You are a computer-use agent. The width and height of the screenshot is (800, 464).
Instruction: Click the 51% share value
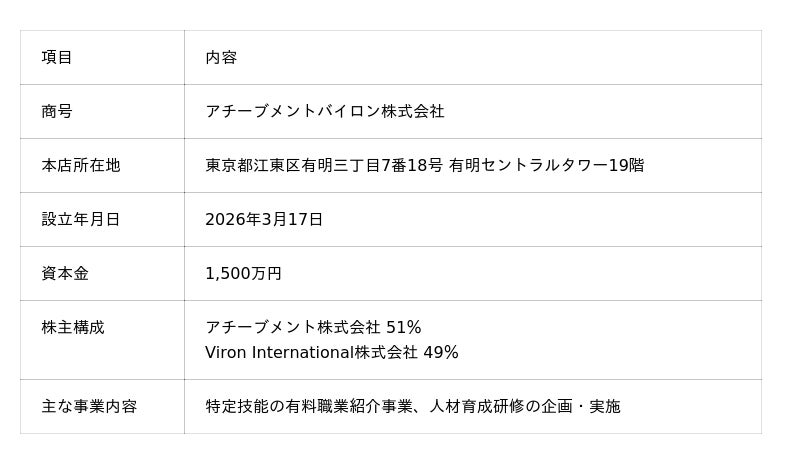coord(404,328)
